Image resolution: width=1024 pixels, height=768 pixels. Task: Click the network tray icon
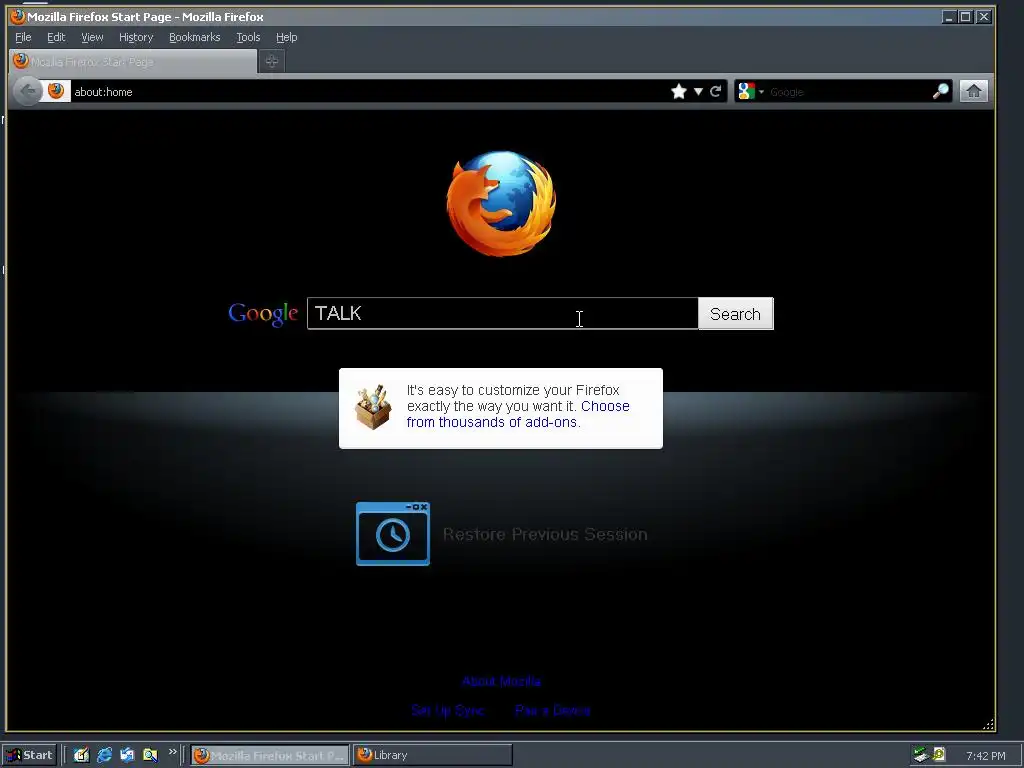pos(921,755)
